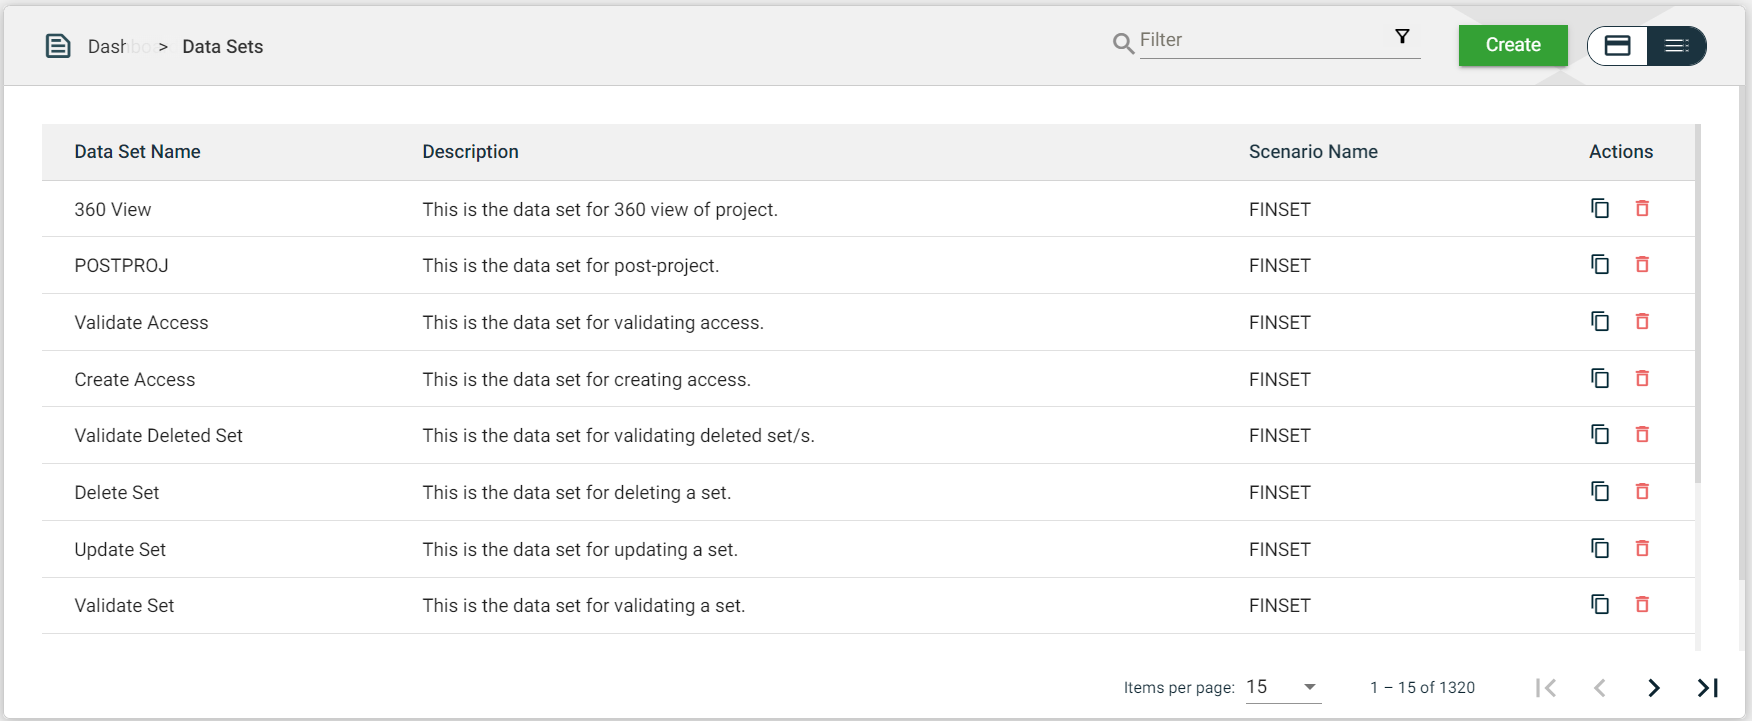The height and width of the screenshot is (721, 1752).
Task: Click the Create button
Action: click(x=1512, y=45)
